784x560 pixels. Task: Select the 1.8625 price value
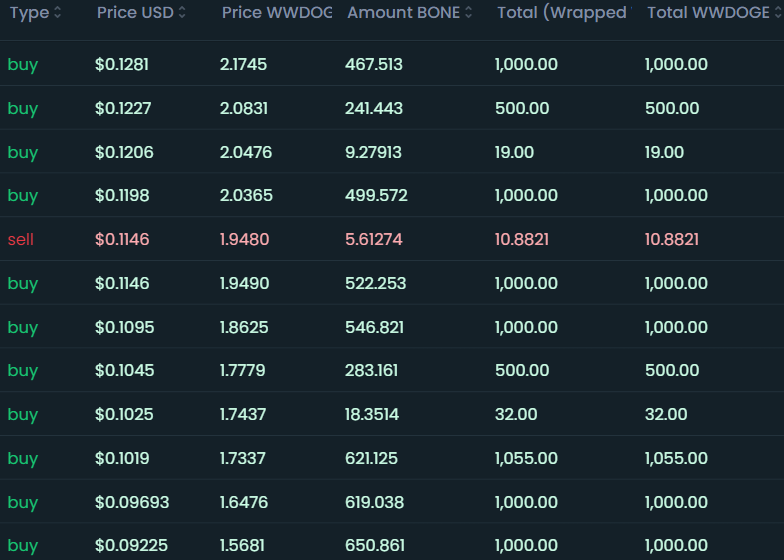[x=244, y=328]
